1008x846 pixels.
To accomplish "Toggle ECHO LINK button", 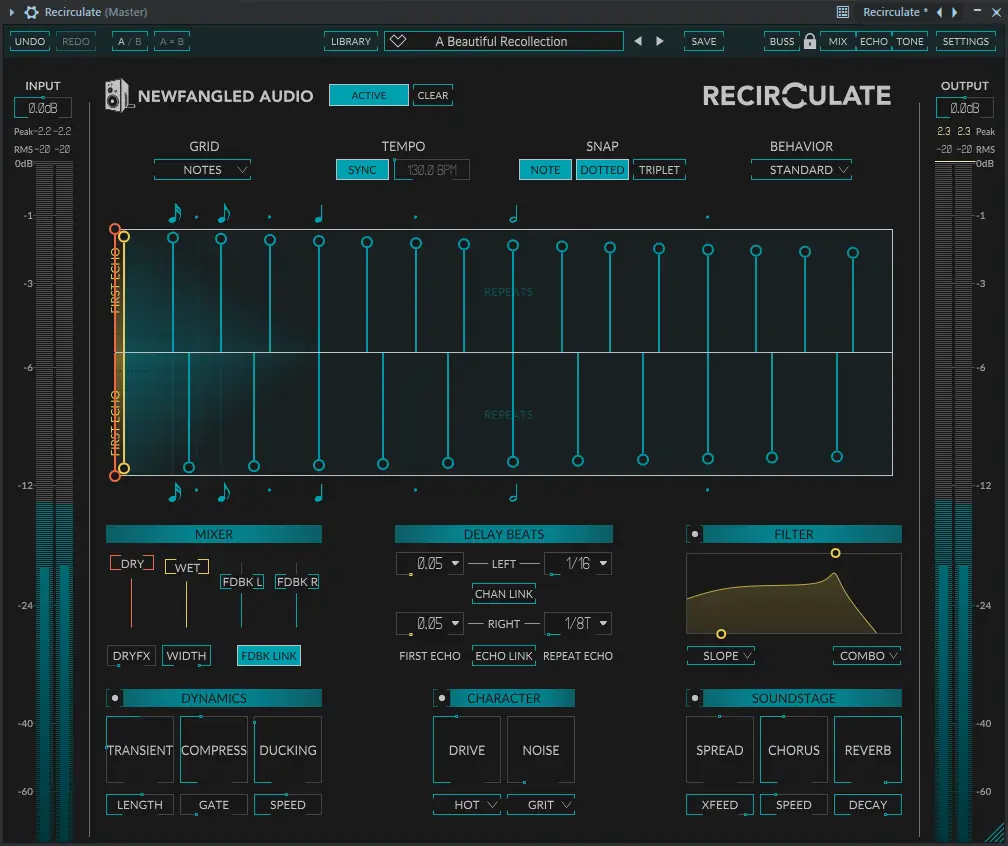I will (x=504, y=656).
